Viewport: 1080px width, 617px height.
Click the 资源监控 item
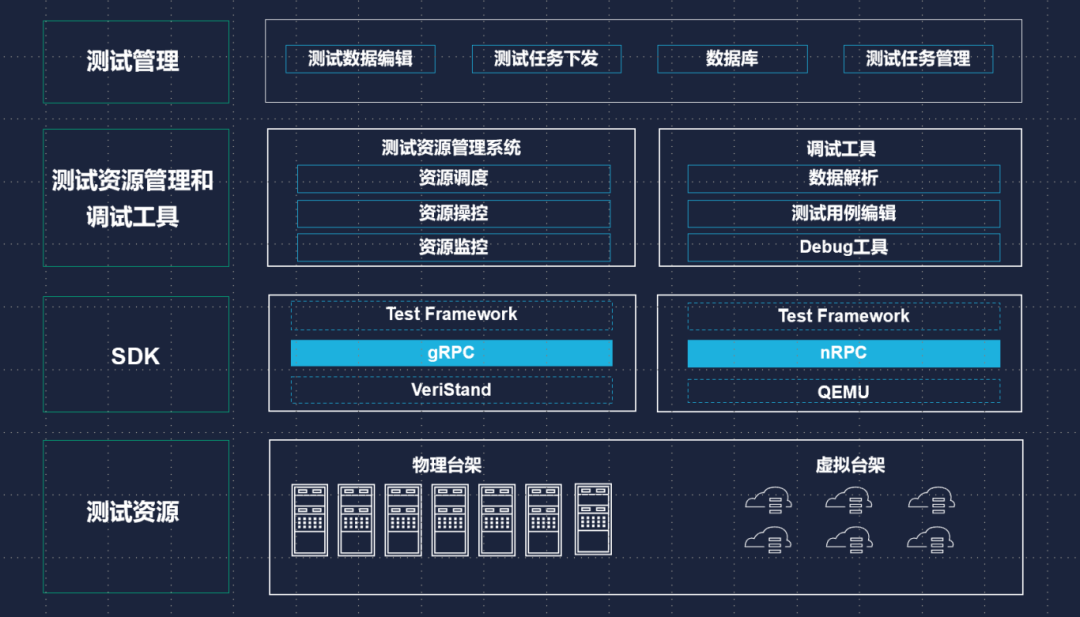click(x=453, y=247)
